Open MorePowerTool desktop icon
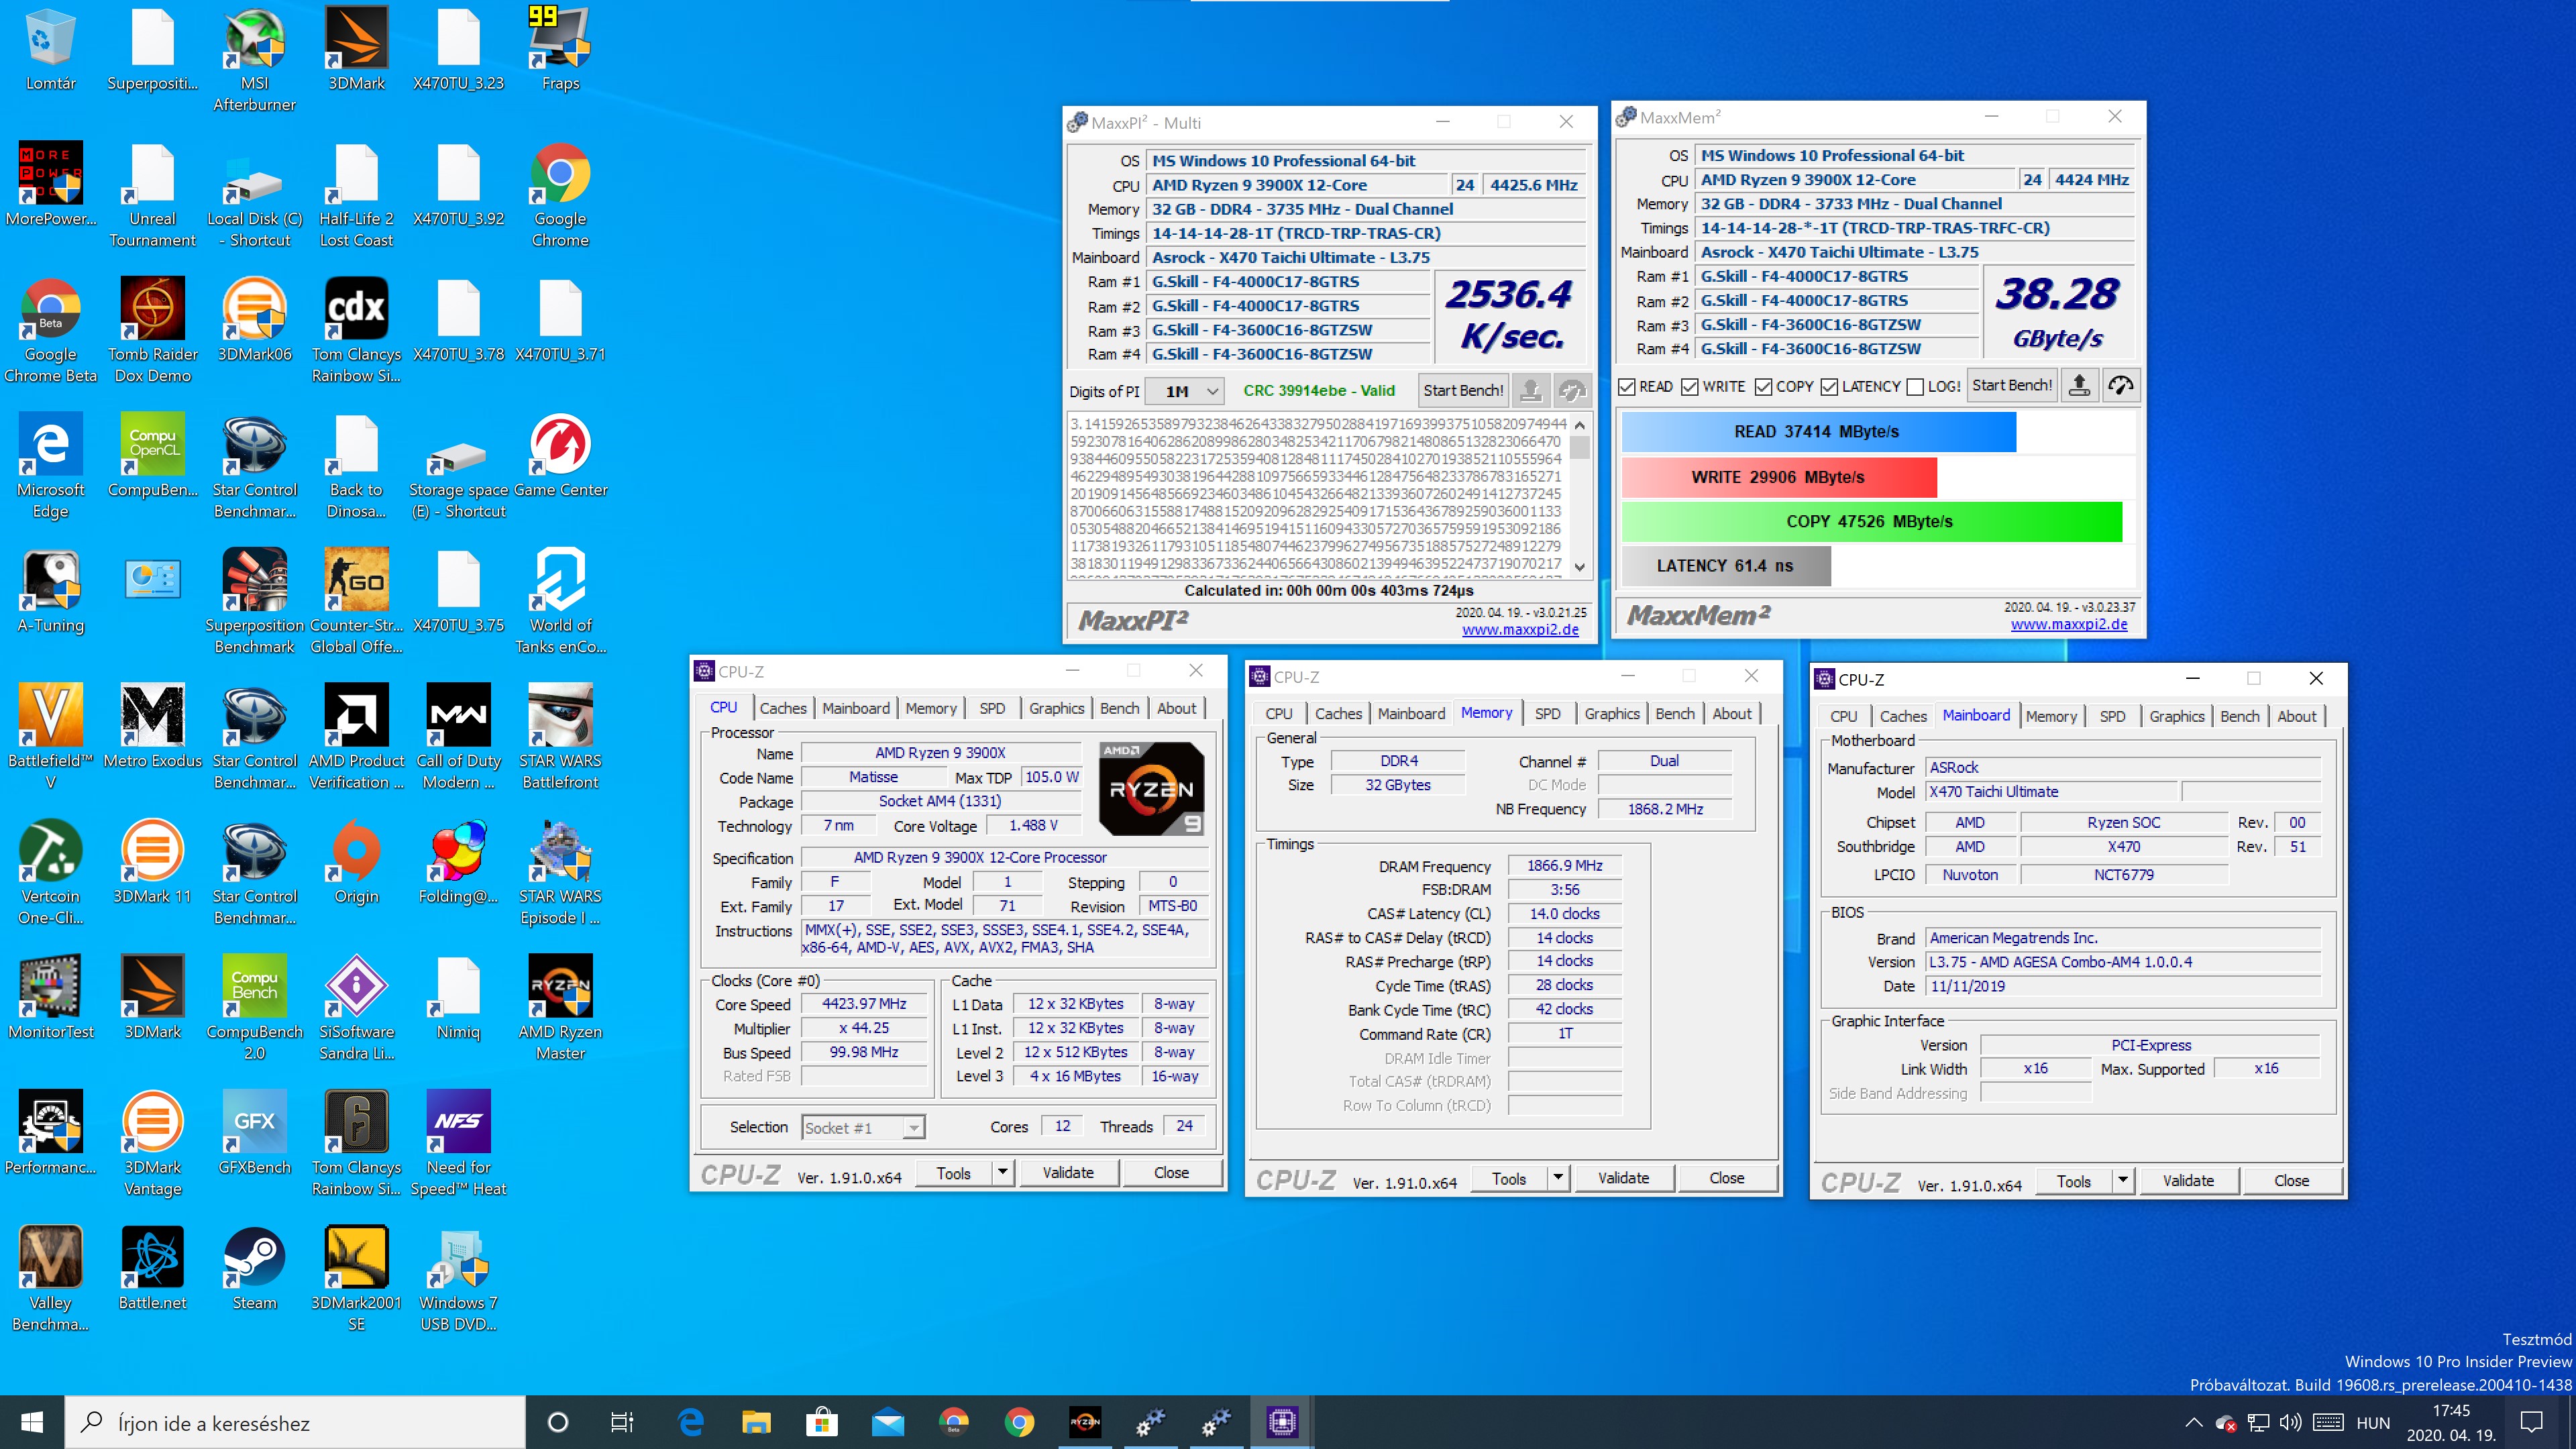Image resolution: width=2576 pixels, height=1449 pixels. pos(50,185)
